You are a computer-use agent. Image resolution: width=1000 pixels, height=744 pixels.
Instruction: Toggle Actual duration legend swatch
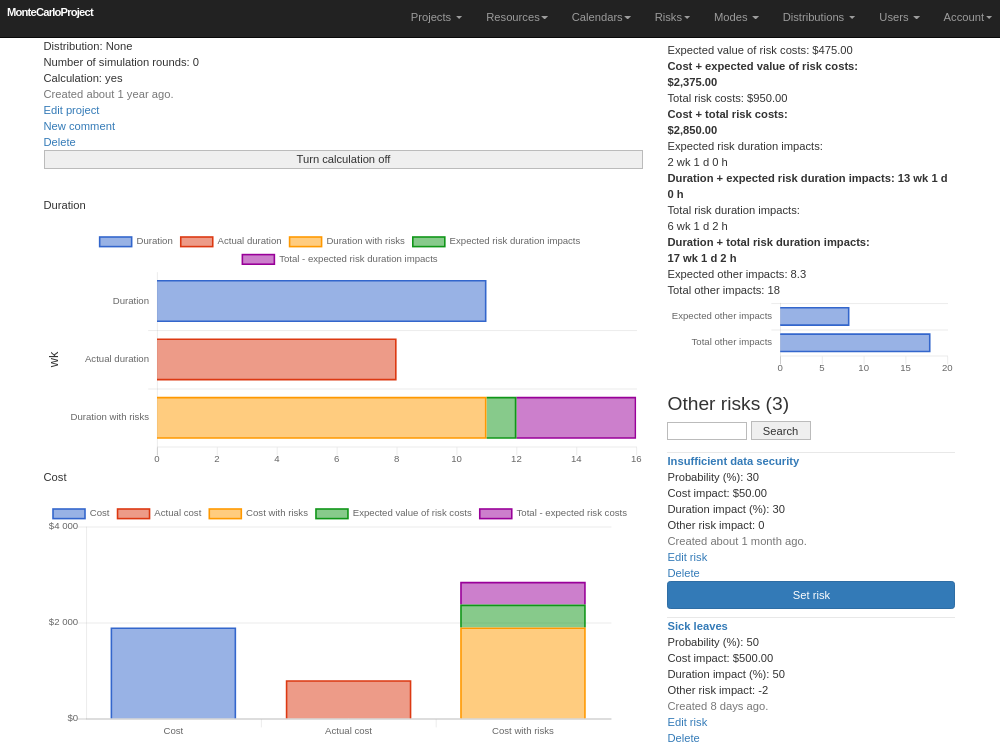point(196,242)
